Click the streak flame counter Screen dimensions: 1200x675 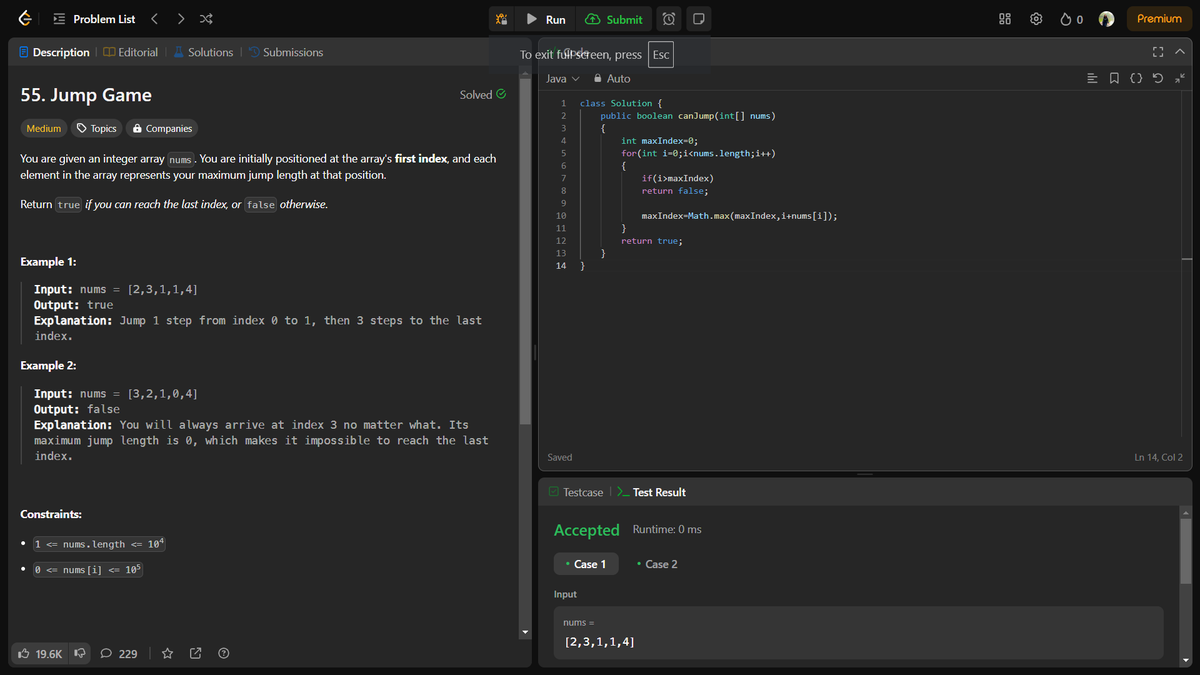click(1071, 19)
